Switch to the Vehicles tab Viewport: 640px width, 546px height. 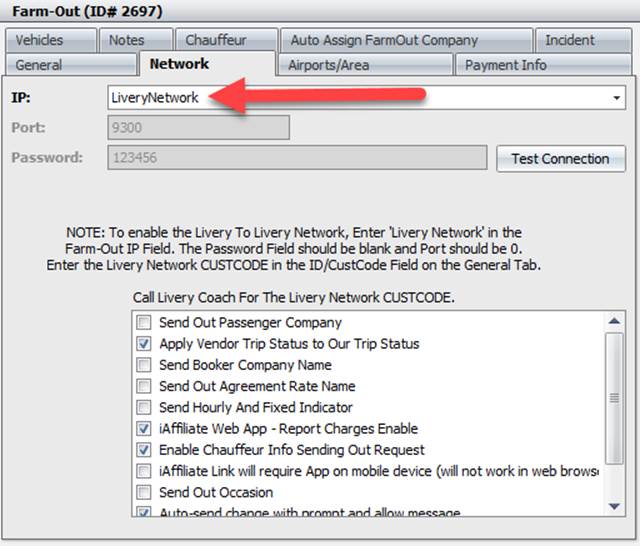51,40
